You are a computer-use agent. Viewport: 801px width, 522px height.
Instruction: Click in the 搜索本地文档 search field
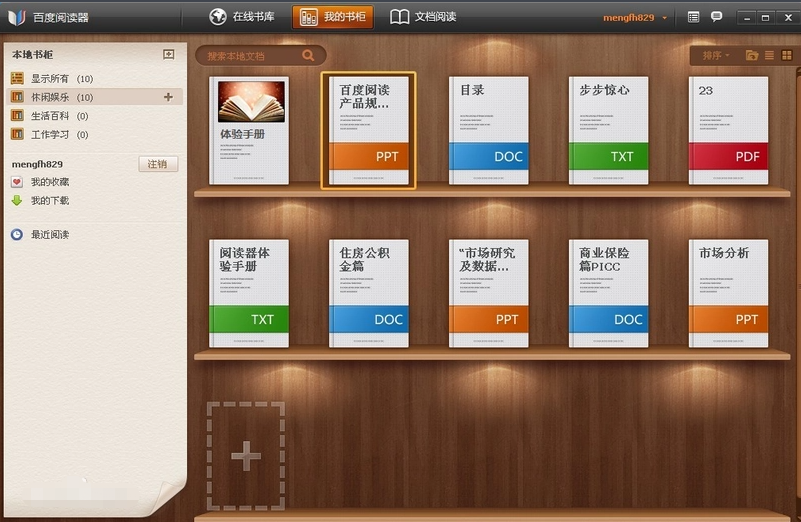tap(250, 56)
